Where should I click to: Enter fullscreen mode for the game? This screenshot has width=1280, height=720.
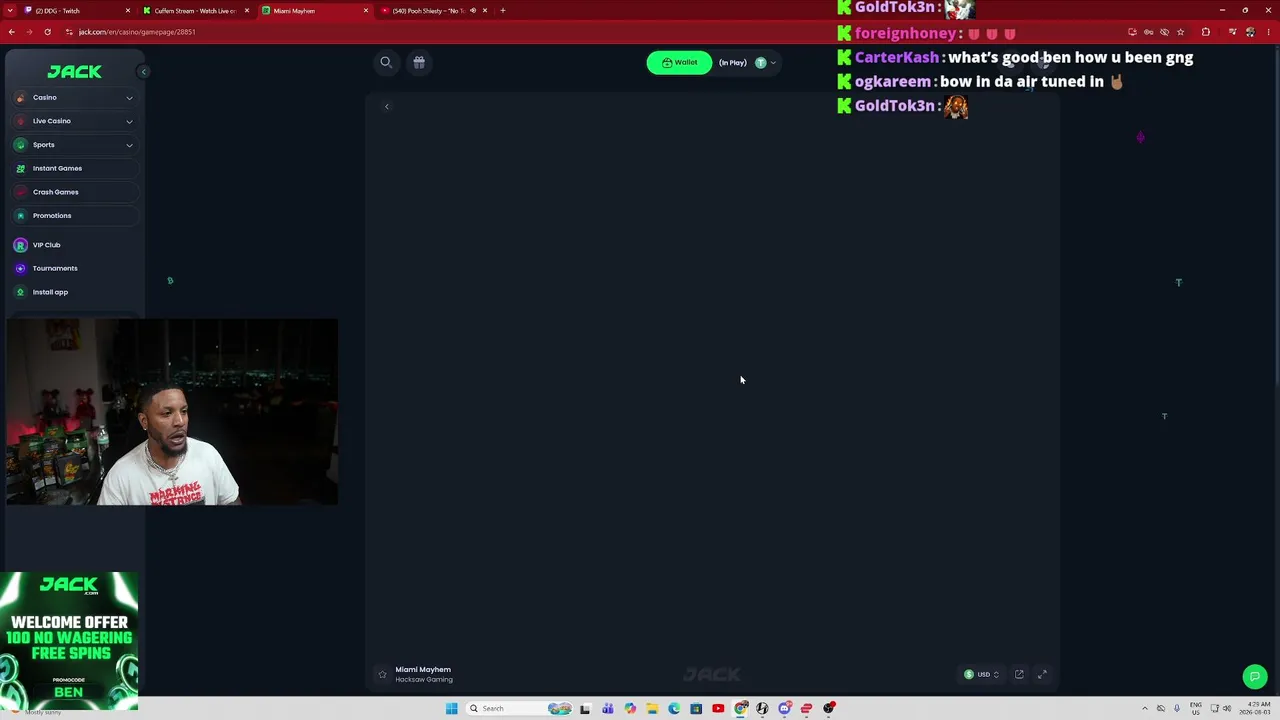[1042, 674]
